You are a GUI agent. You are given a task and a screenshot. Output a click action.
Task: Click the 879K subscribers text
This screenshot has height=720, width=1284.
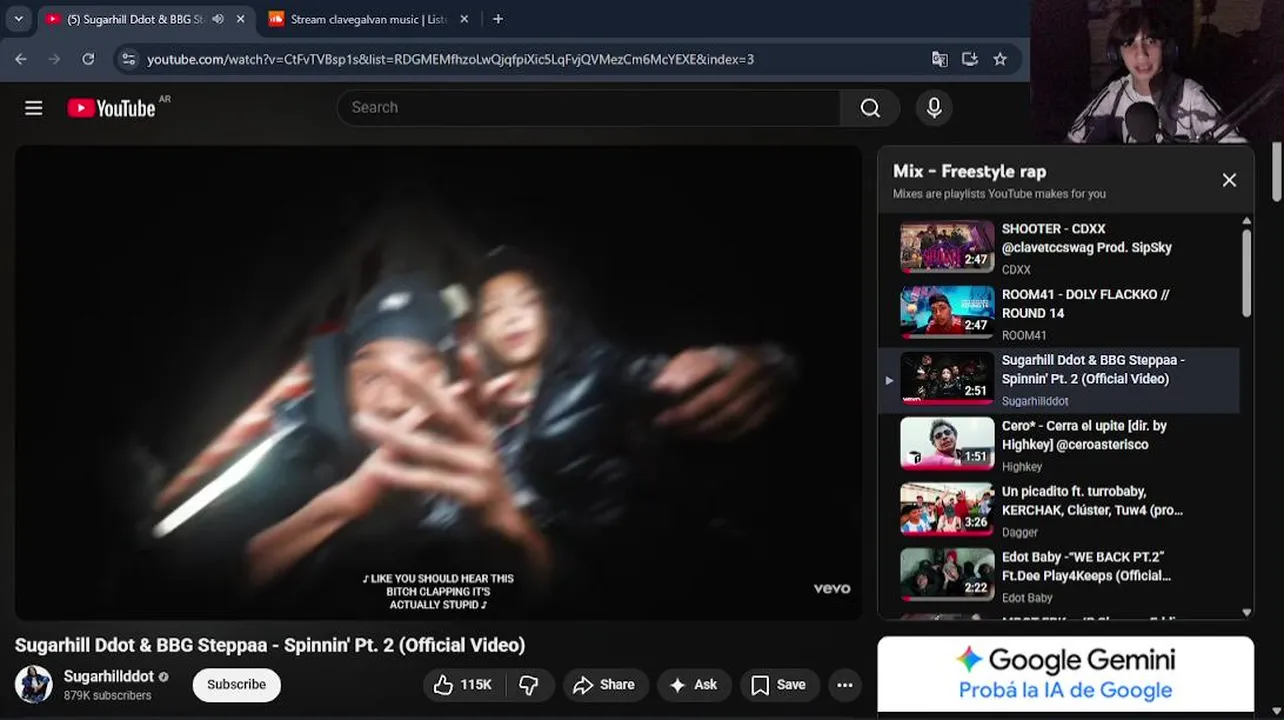click(108, 695)
